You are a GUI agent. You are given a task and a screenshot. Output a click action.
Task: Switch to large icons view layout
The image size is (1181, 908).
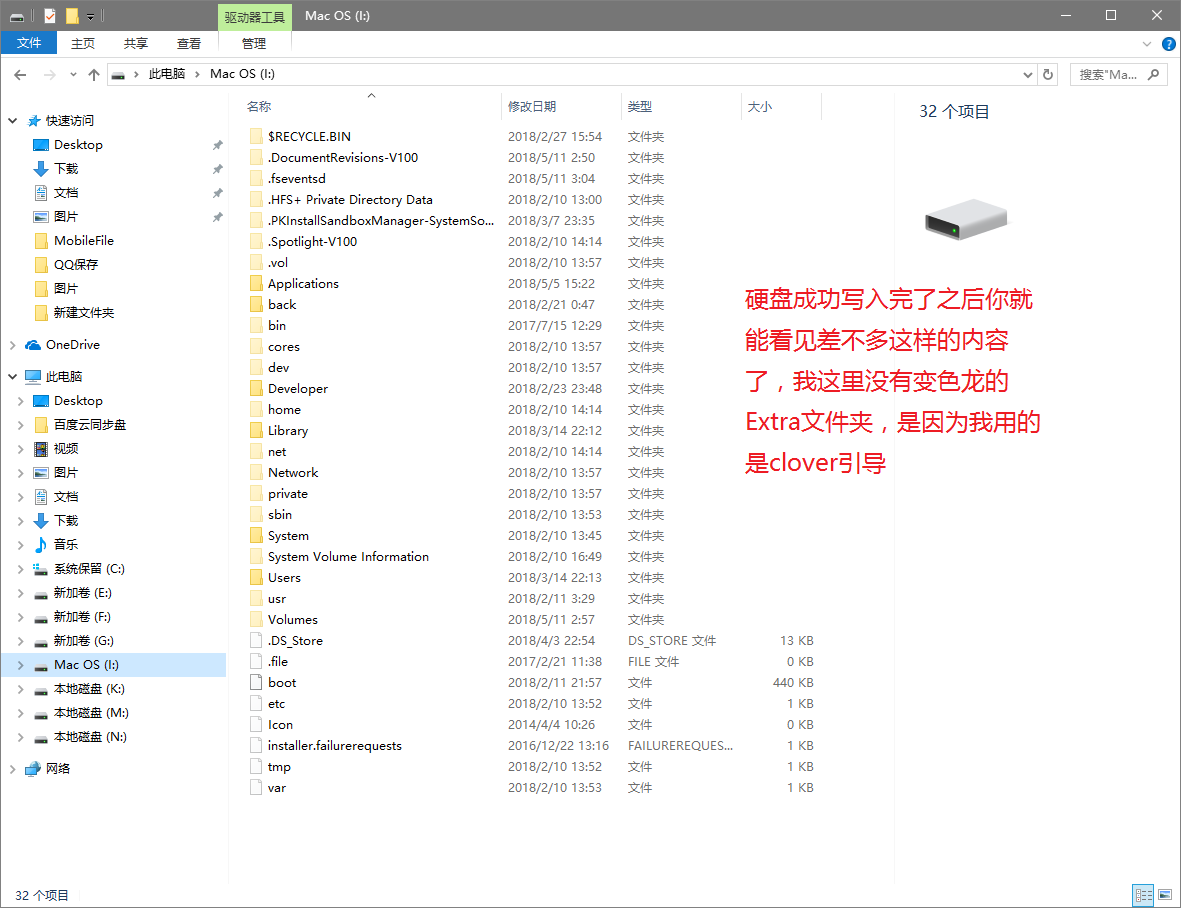coord(1165,894)
